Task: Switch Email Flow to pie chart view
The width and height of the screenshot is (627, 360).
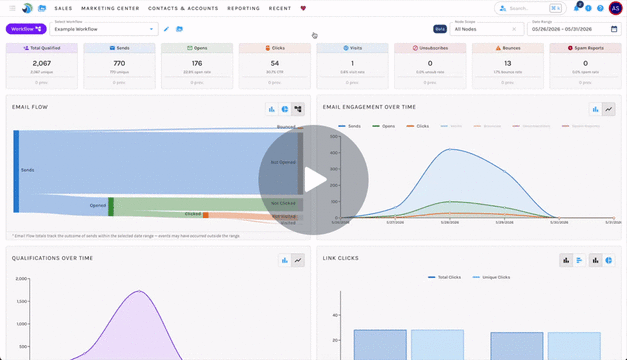Action: coord(285,109)
